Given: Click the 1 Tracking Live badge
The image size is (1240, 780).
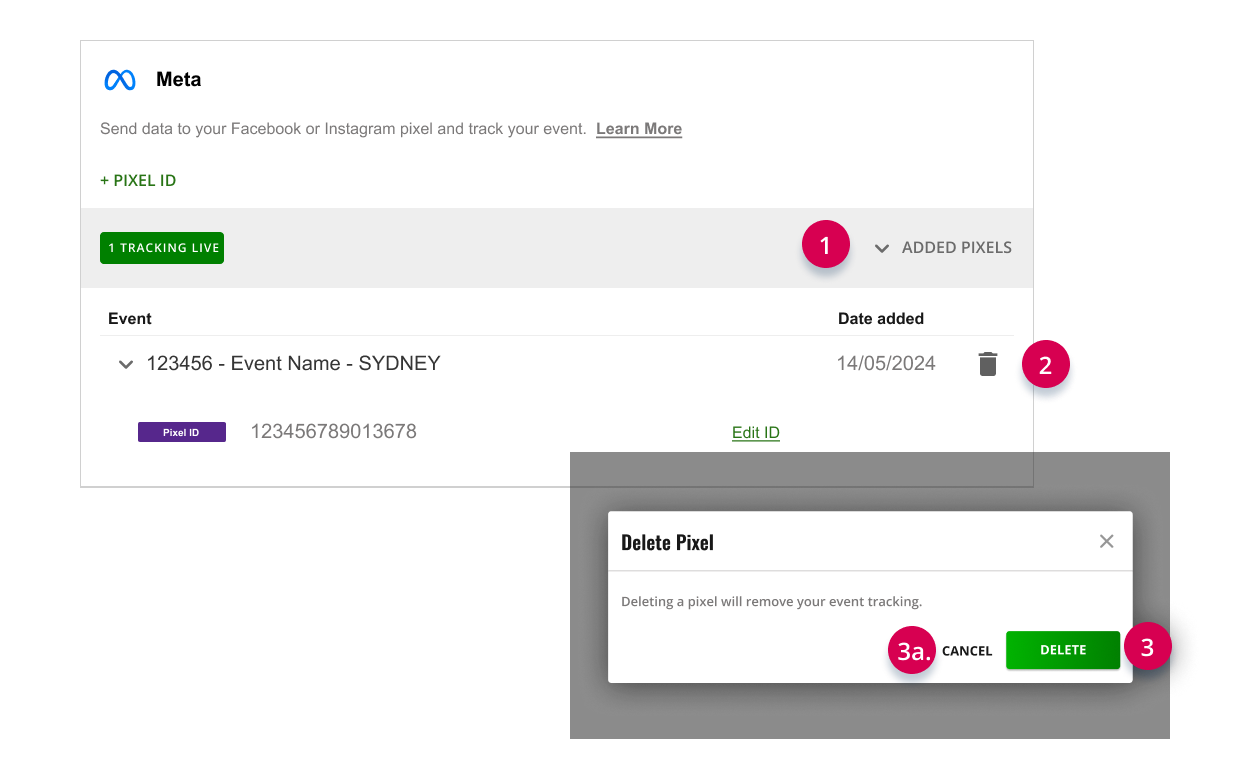Looking at the screenshot, I should 162,248.
